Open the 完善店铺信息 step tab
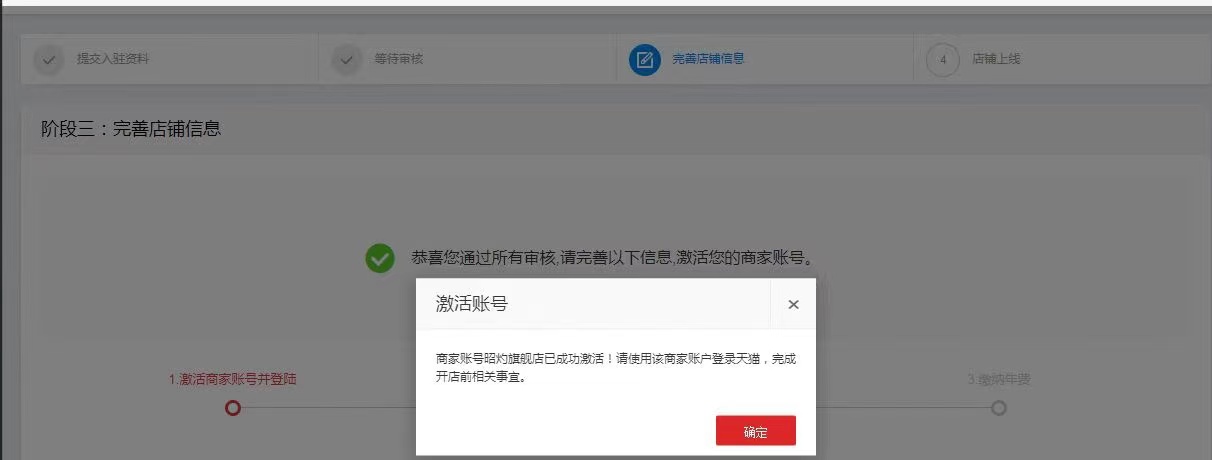Image resolution: width=1212 pixels, height=460 pixels. tap(708, 59)
